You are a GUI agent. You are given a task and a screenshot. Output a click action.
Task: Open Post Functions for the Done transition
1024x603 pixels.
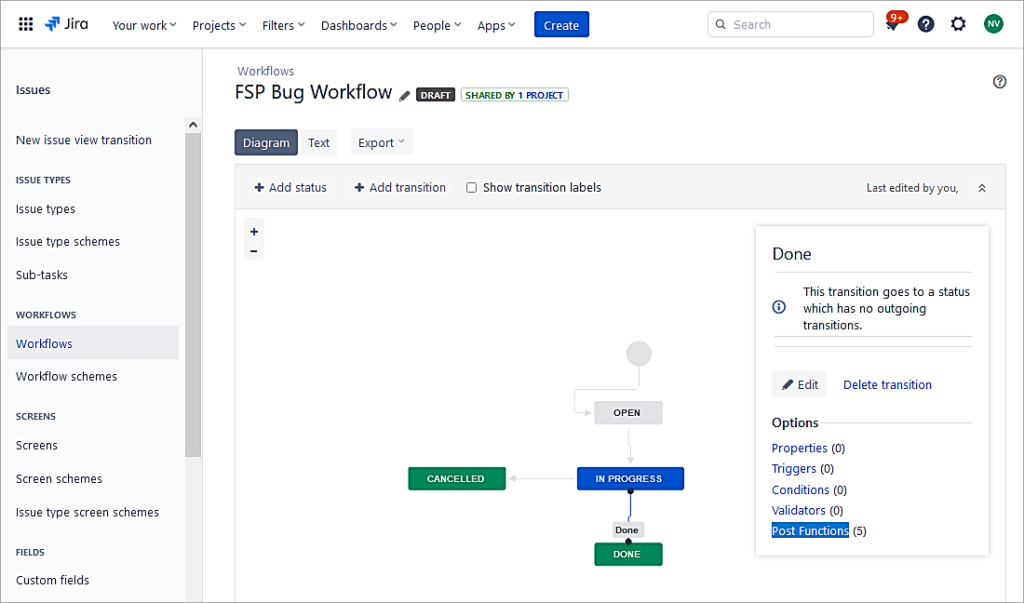tap(810, 530)
